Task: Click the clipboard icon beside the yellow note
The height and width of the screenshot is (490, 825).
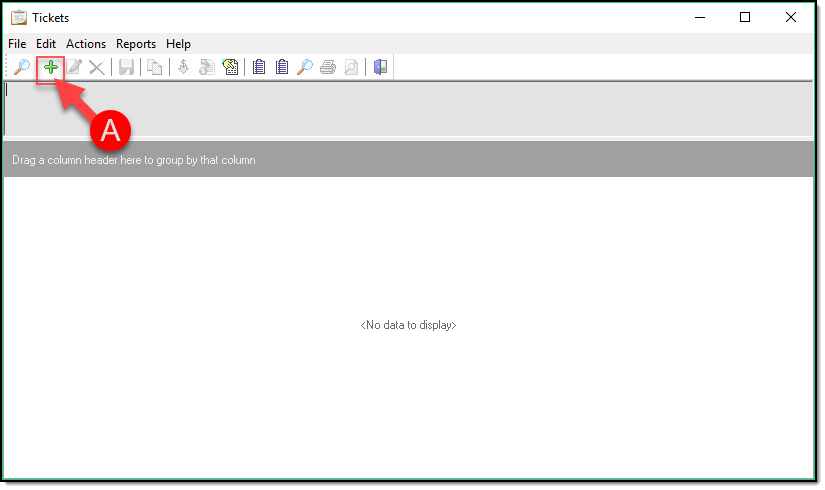Action: (259, 67)
